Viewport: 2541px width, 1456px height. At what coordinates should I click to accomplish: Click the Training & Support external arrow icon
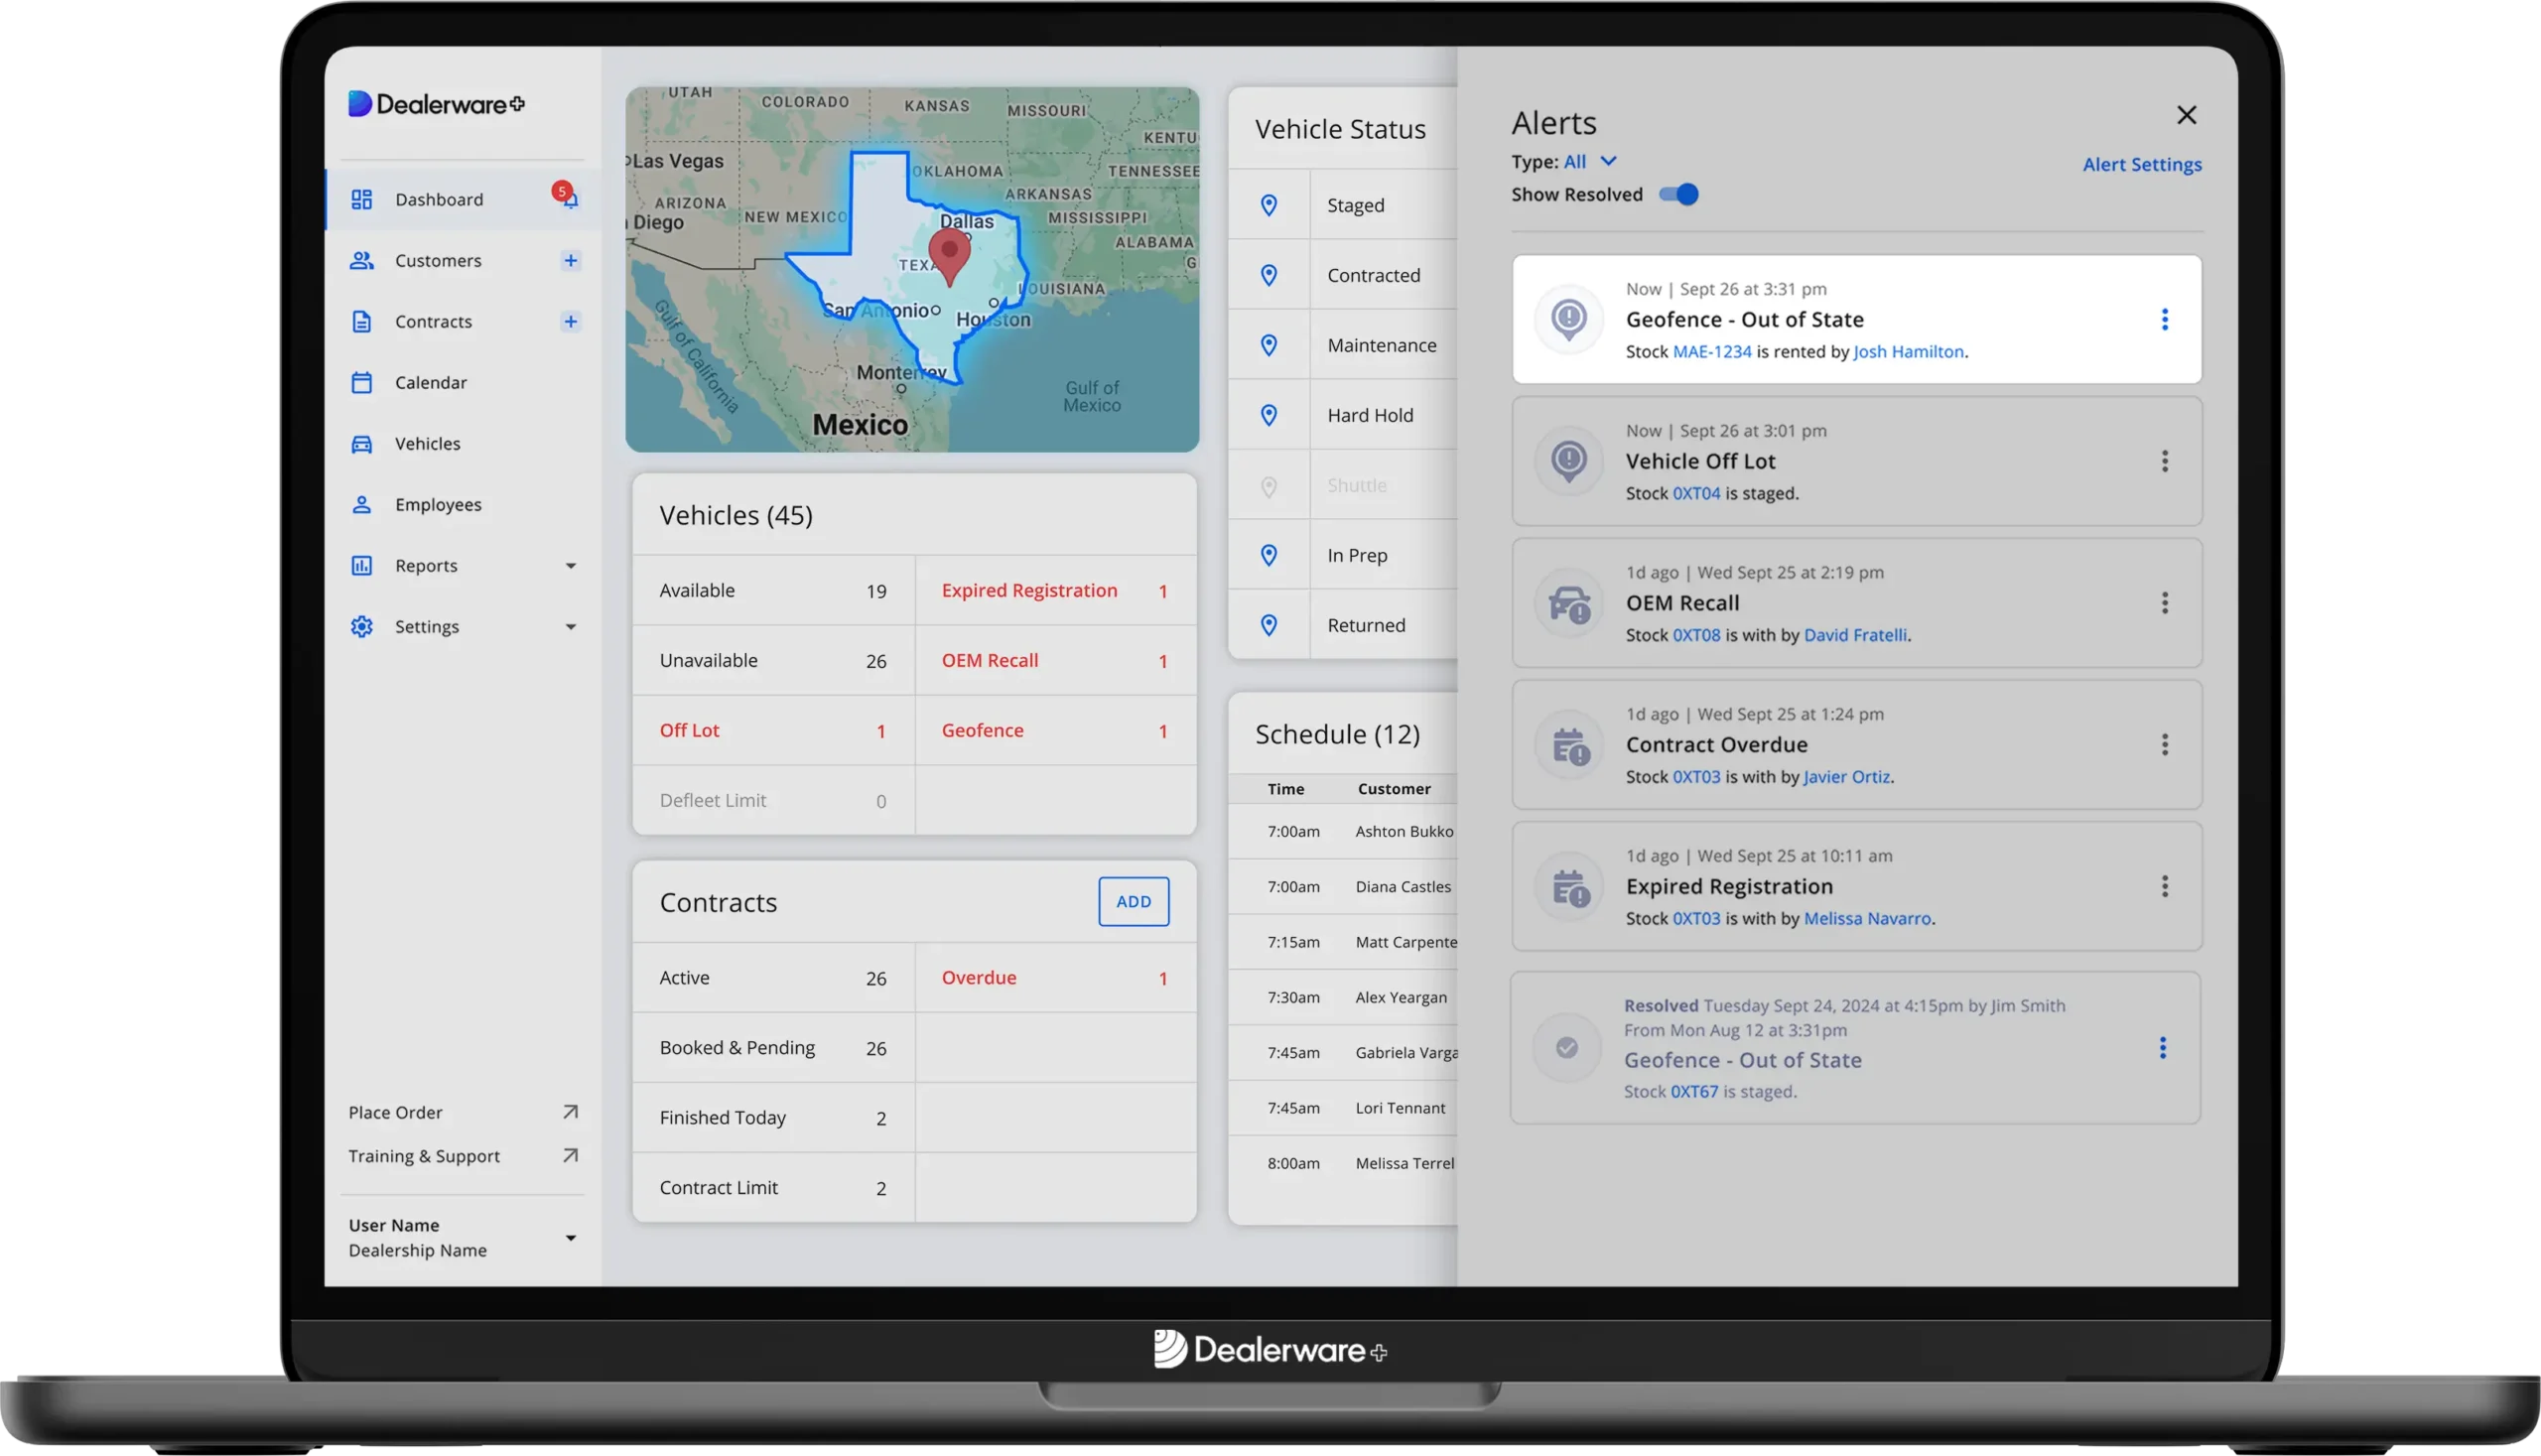click(570, 1156)
